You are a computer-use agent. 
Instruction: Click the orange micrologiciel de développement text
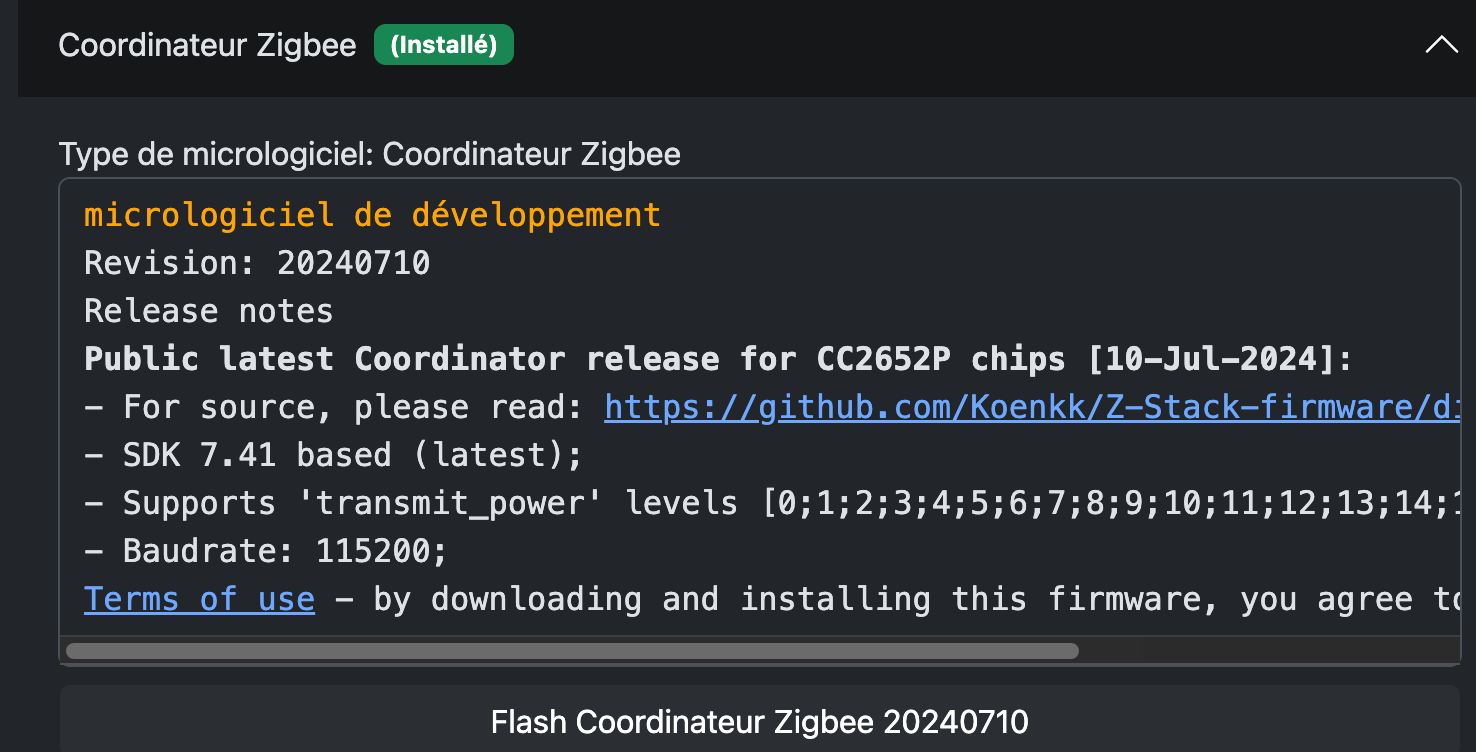coord(372,215)
